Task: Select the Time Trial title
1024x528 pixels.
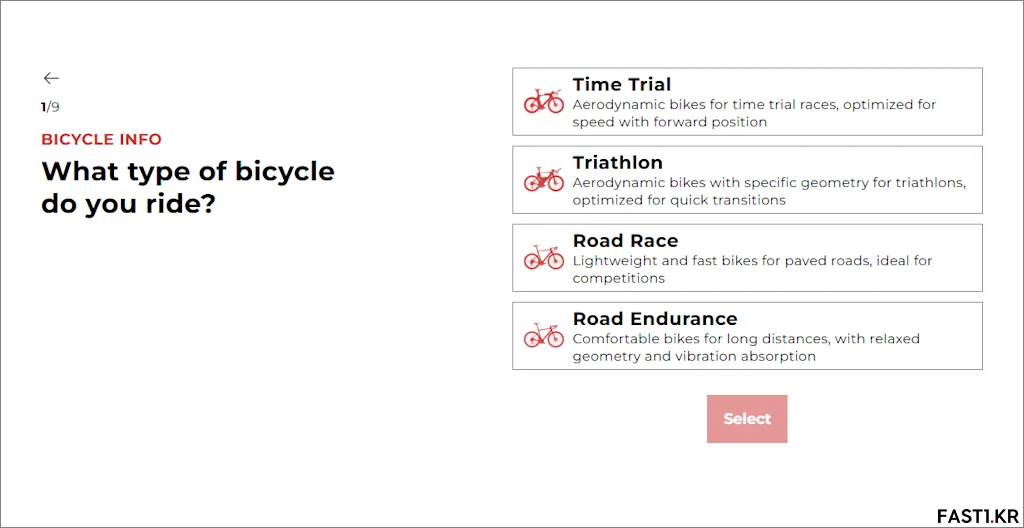Action: pos(622,84)
